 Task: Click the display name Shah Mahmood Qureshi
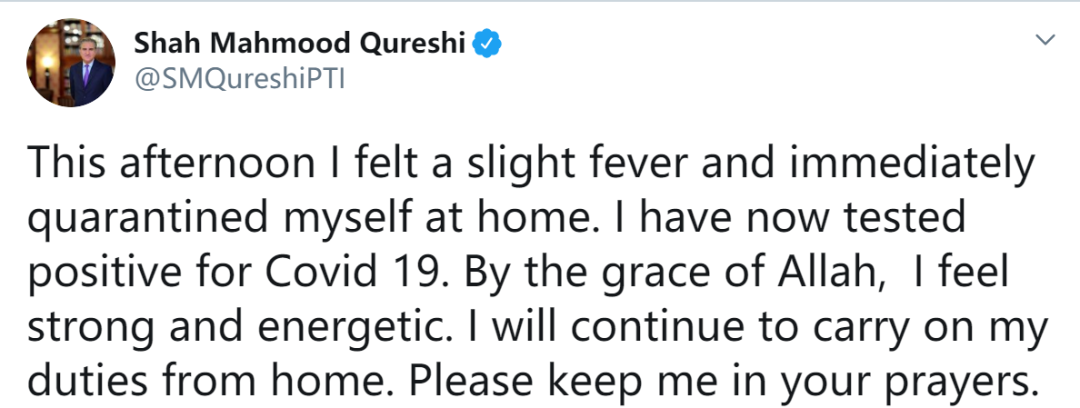(302, 45)
